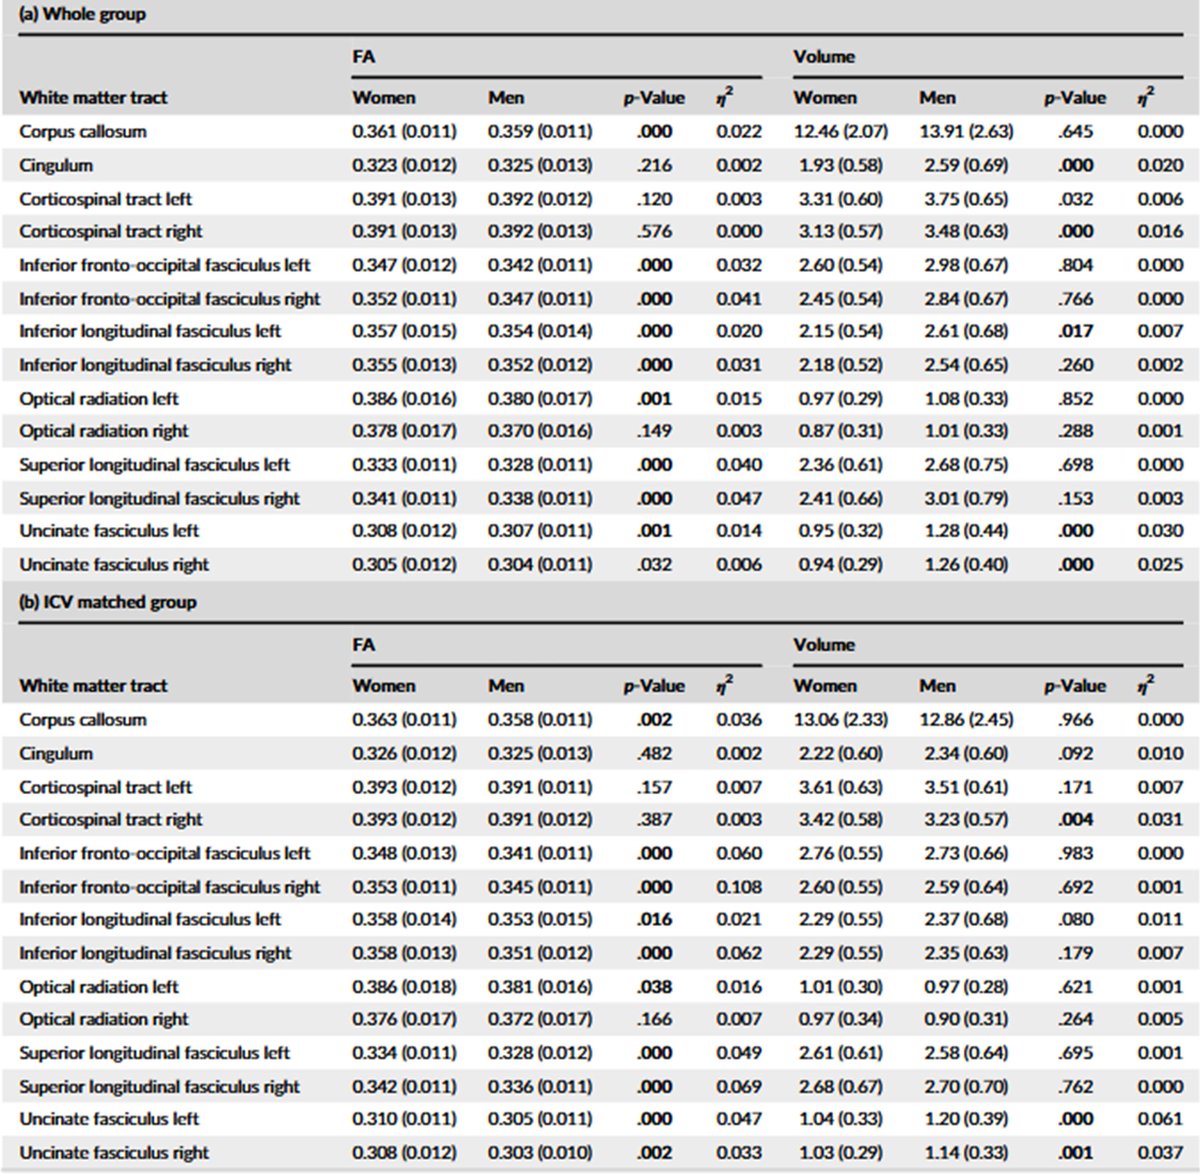Select the FA p-value ".576" for Corticospinal tract right
Image resolution: width=1200 pixels, height=1175 pixels.
pos(654,232)
